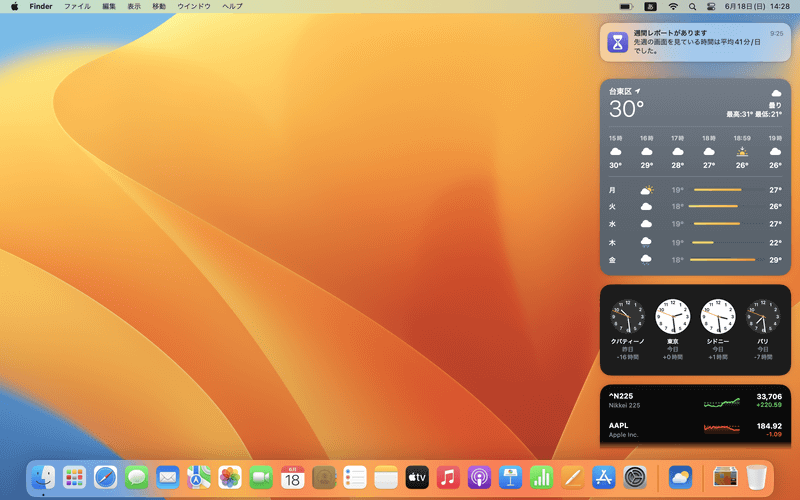Open Calendar showing 18 in Dock
This screenshot has width=800, height=500.
coord(292,478)
